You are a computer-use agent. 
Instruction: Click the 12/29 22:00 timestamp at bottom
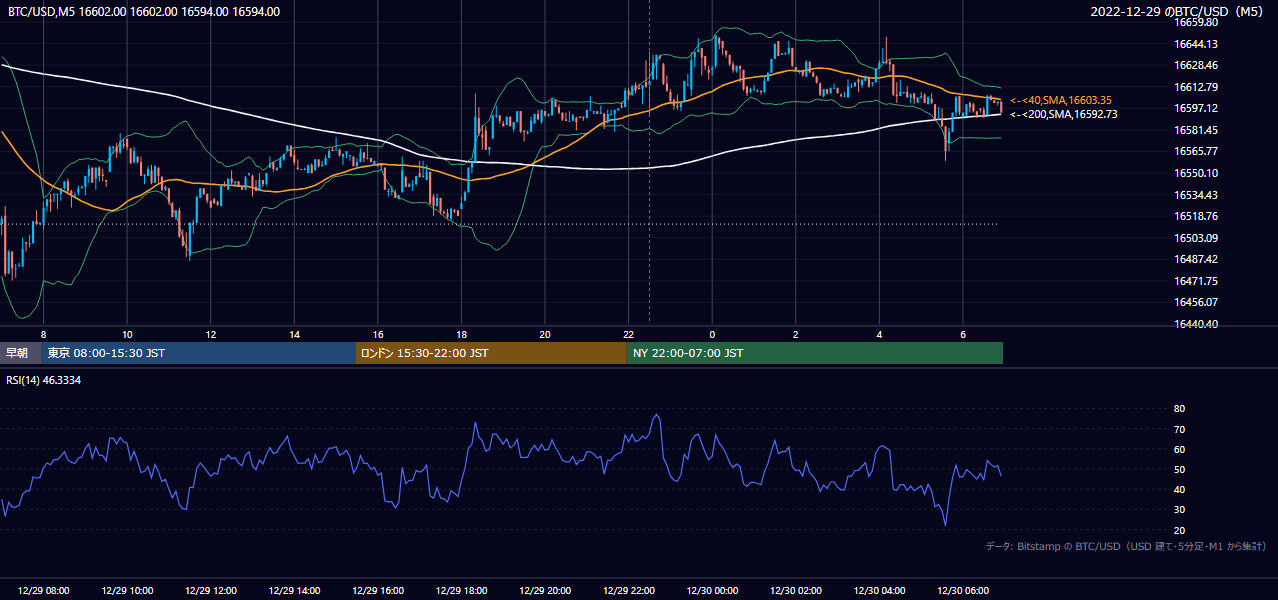tap(628, 591)
